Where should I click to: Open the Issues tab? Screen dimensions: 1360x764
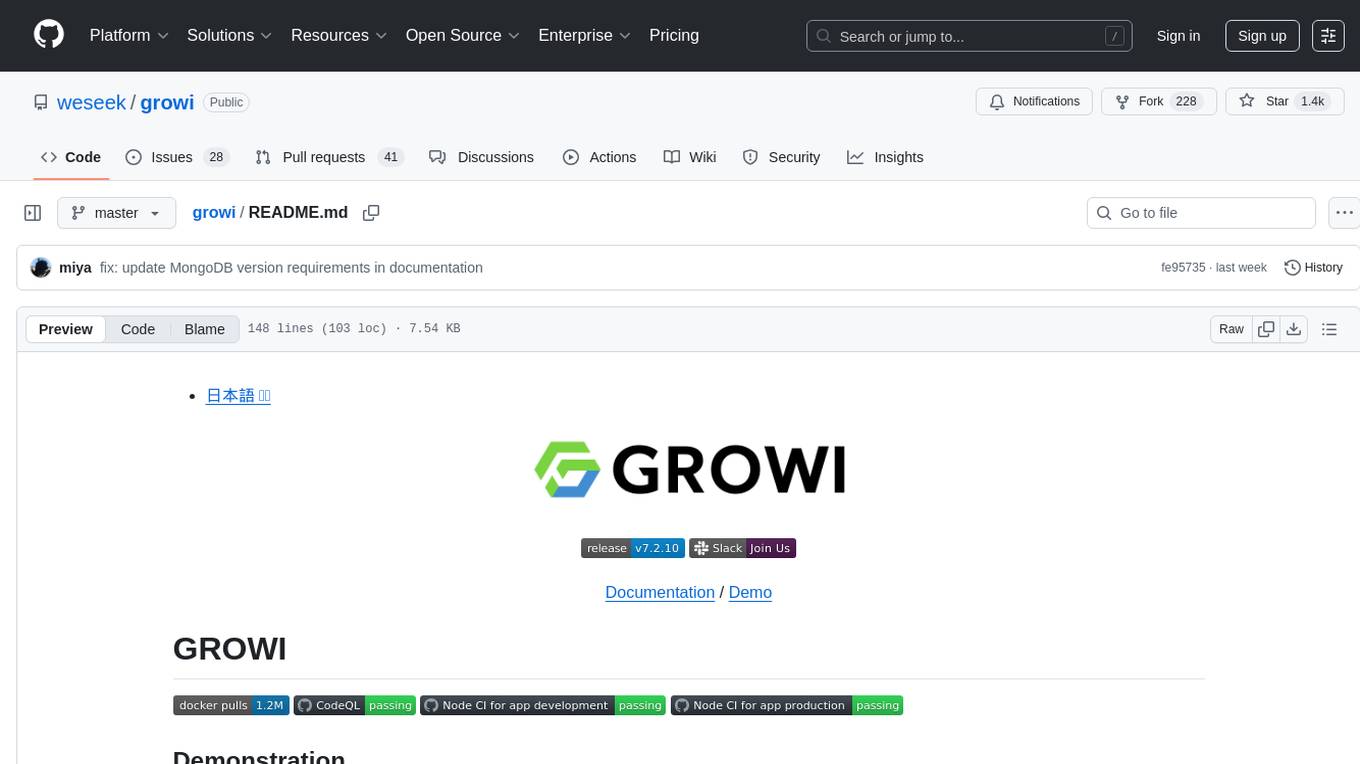(x=177, y=157)
